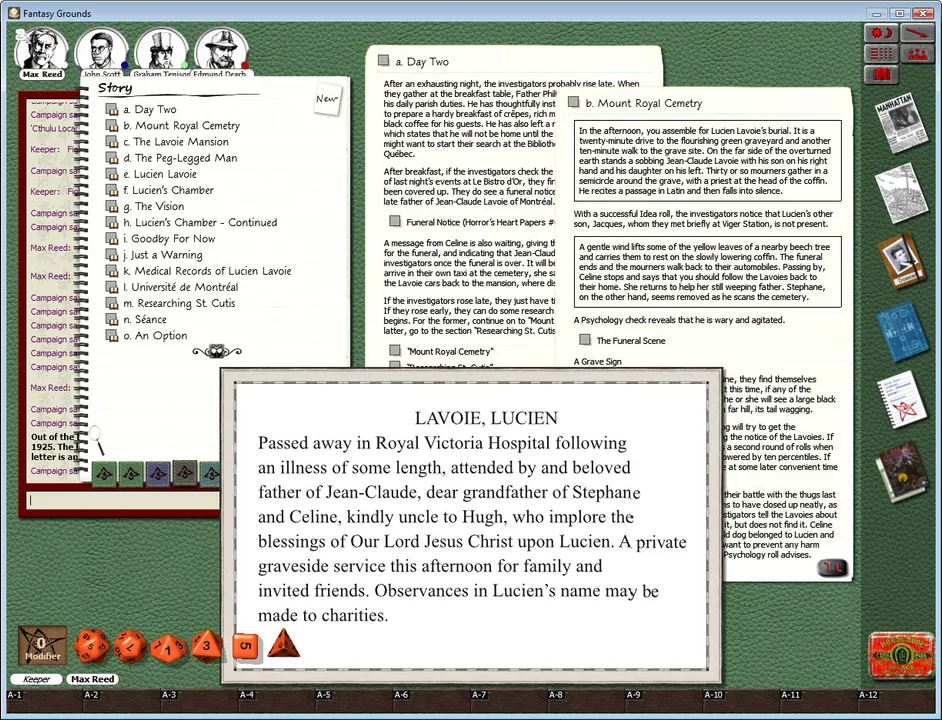Click the 'LAVOIE, LUCIEN' funeral notice heading
The image size is (942, 720).
[x=486, y=418]
